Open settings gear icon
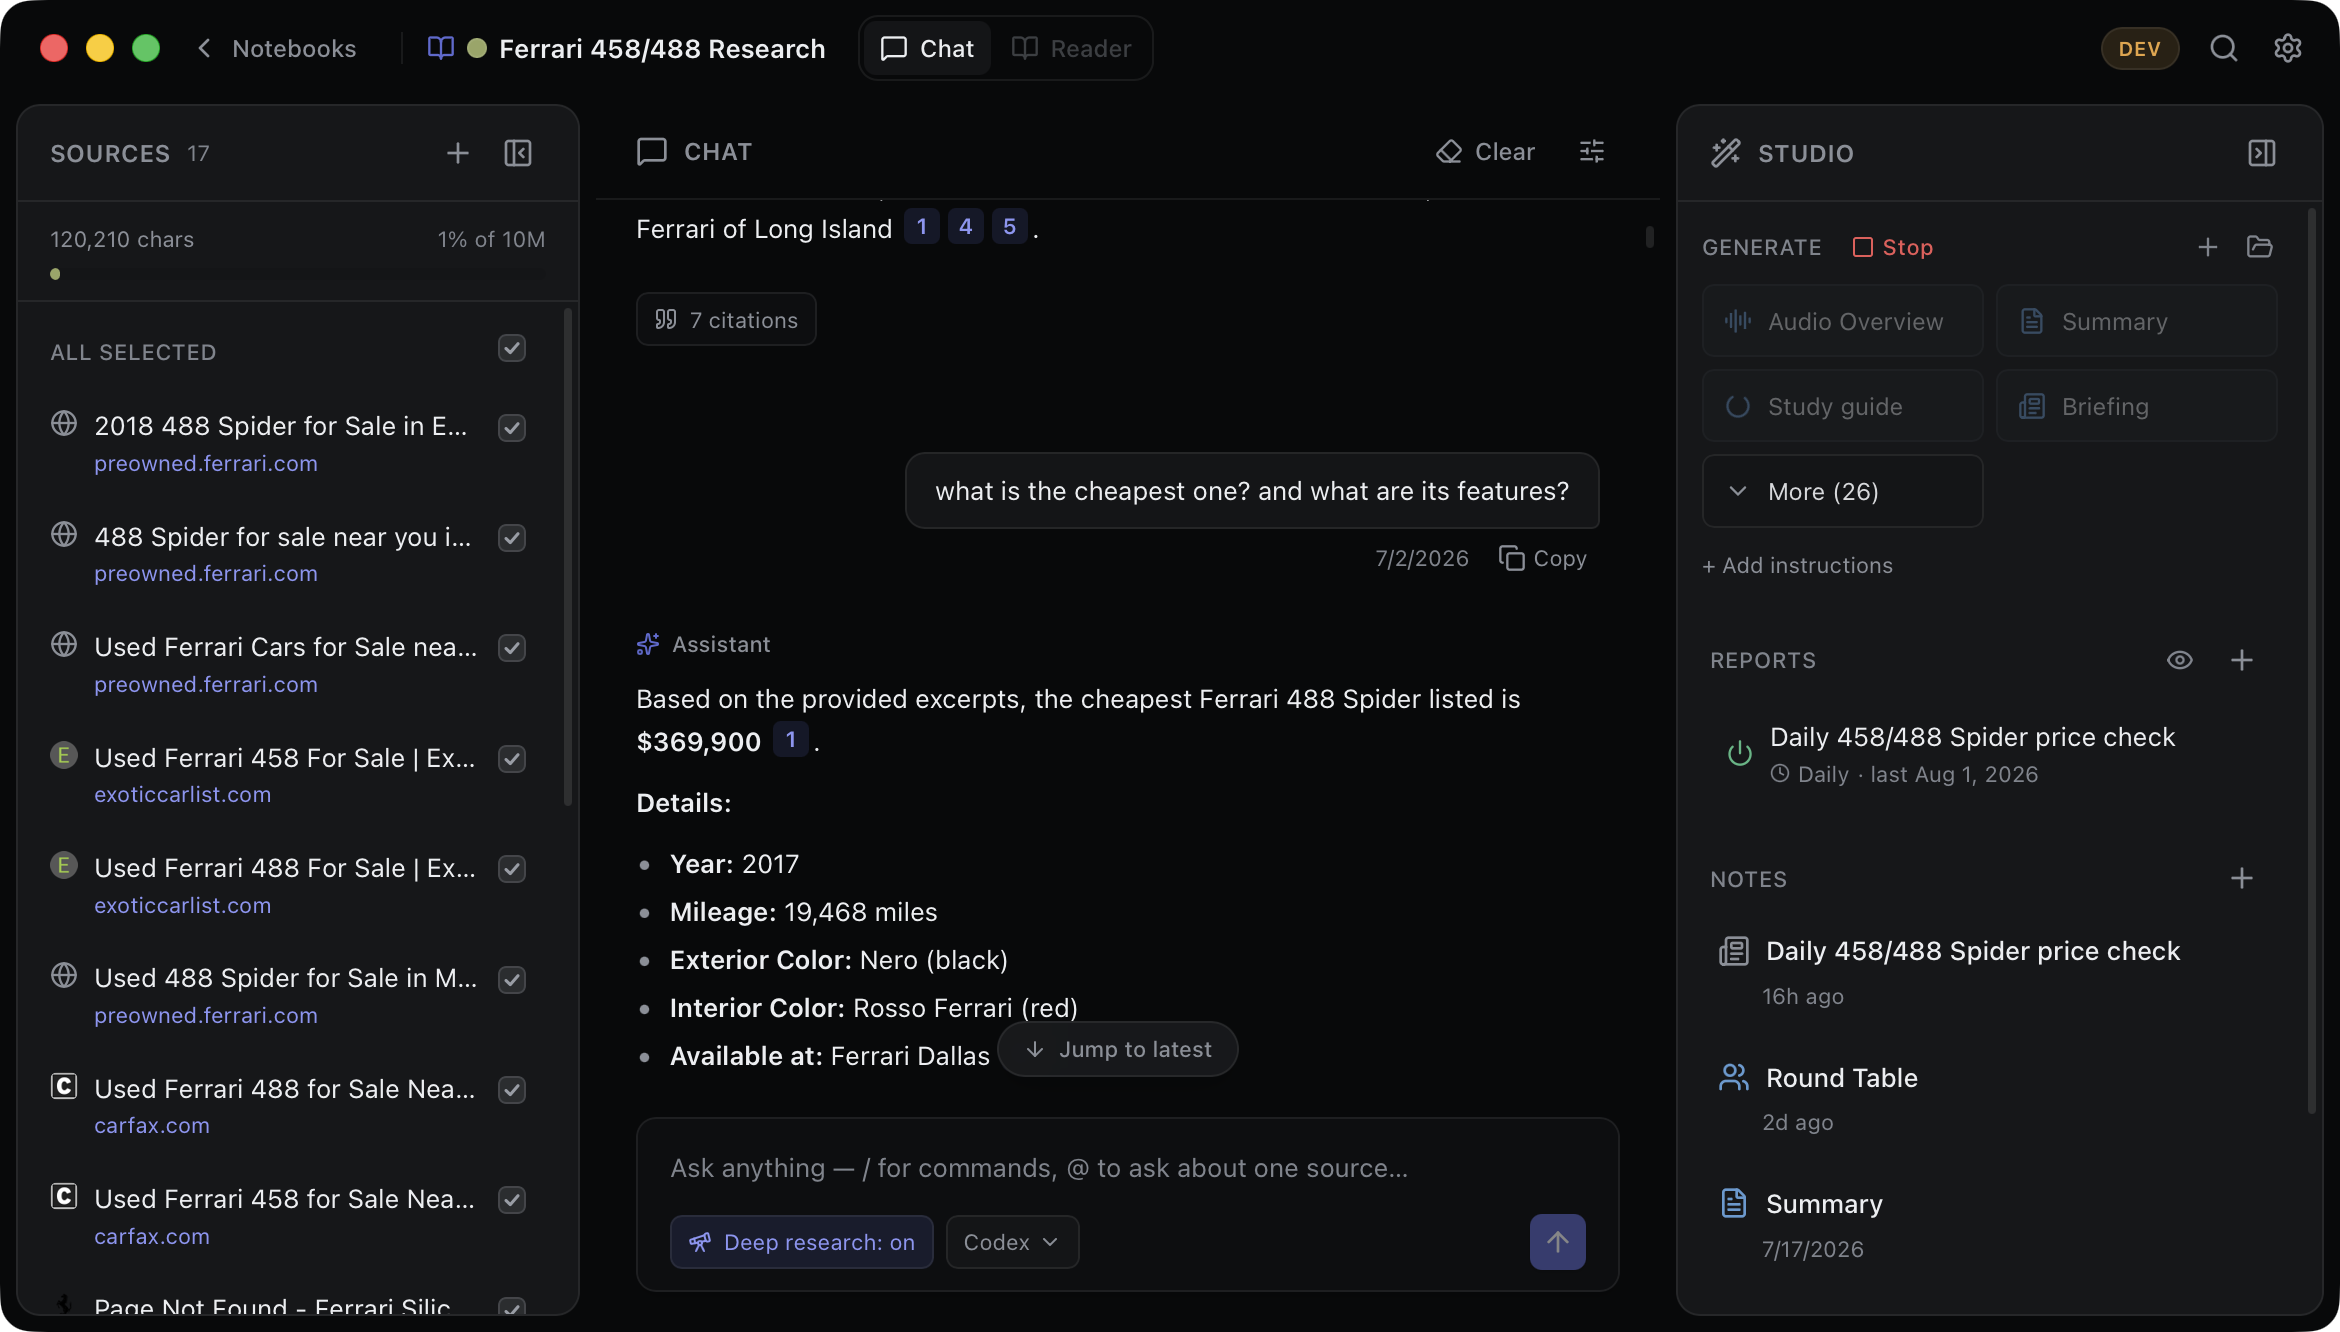 click(2288, 48)
